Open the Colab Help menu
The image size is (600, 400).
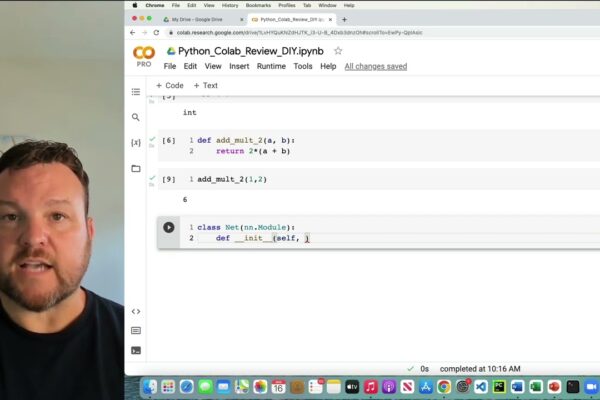[x=328, y=66]
